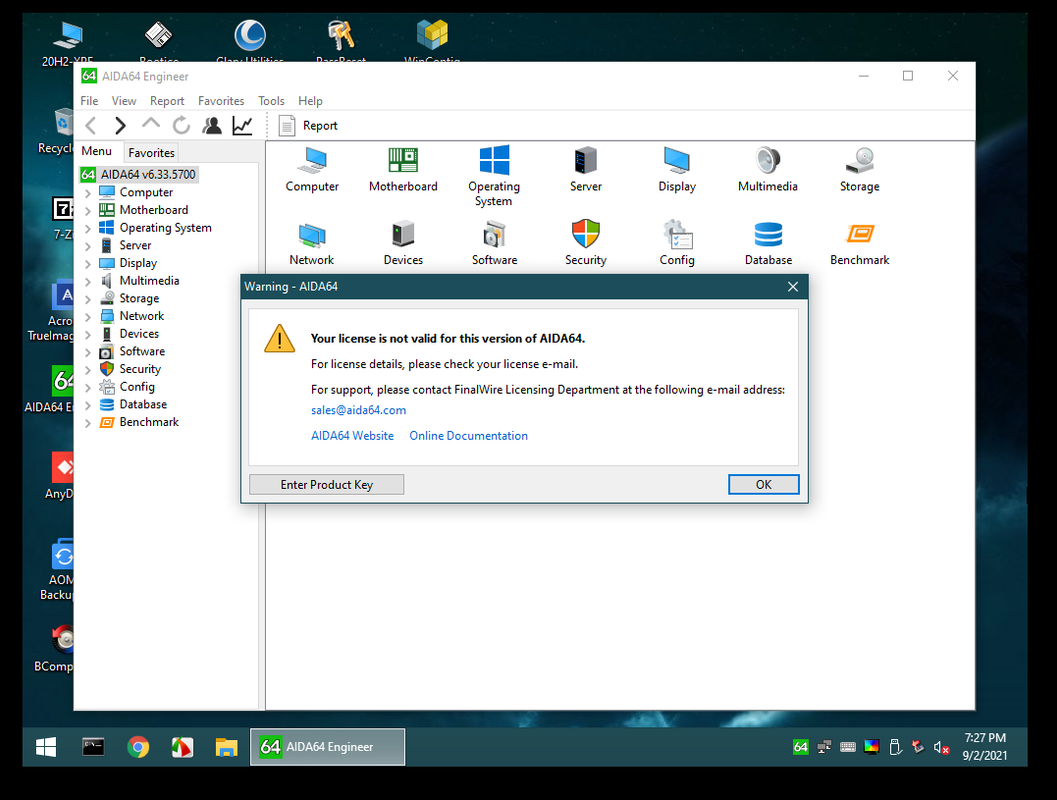Viewport: 1057px width, 800px height.
Task: Open the Help menu
Action: tap(310, 100)
